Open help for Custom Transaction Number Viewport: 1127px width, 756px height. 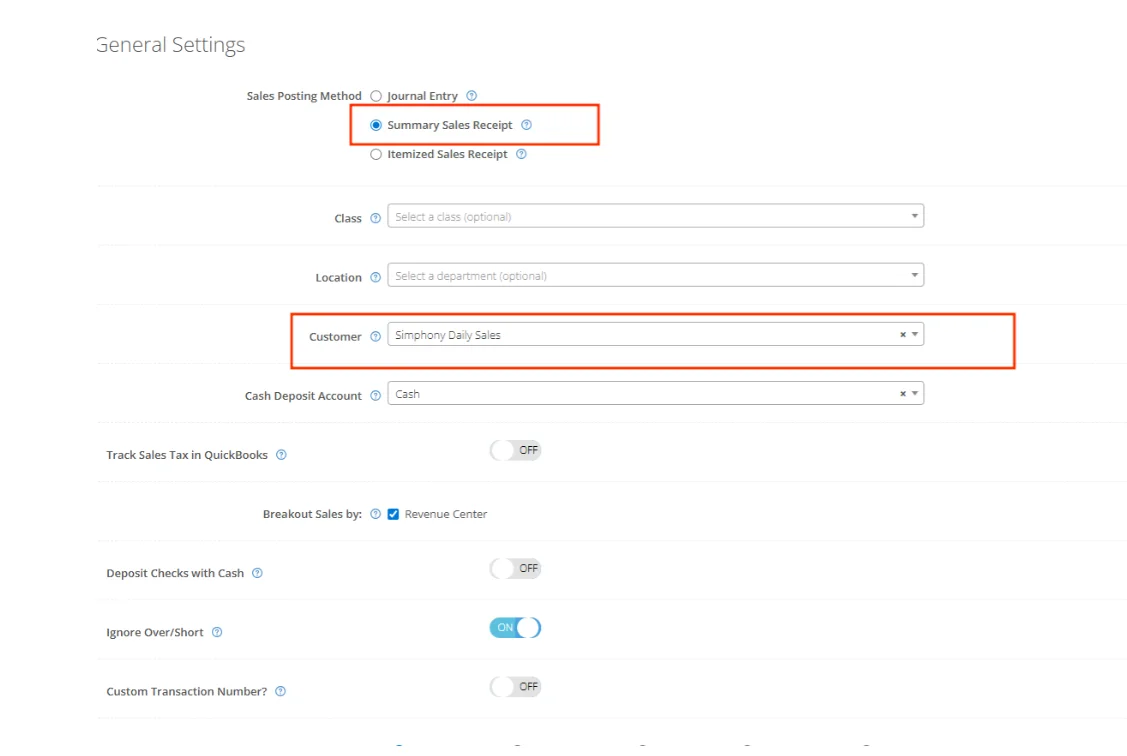coord(280,691)
